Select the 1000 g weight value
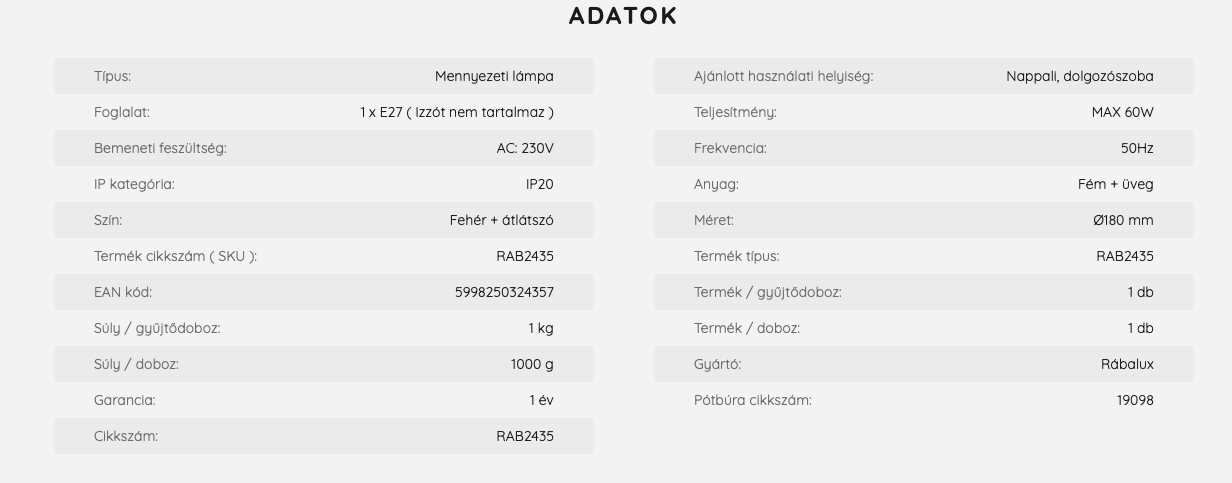 tap(532, 364)
